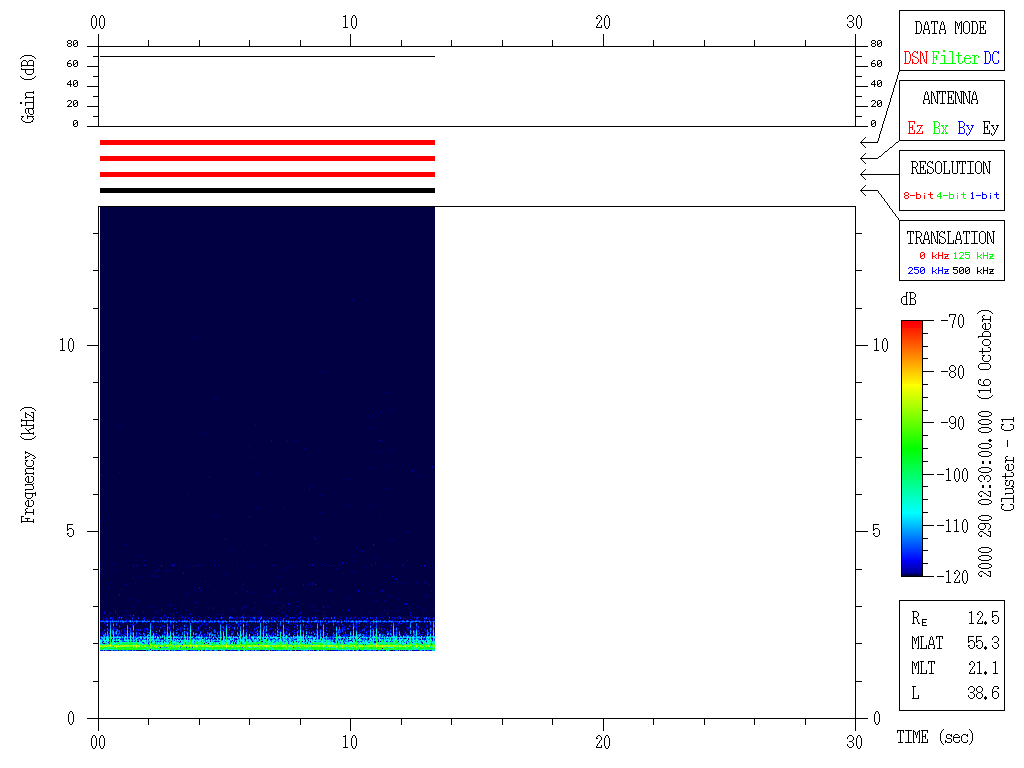Select the red DSN label
The image size is (1024, 768).
coord(916,58)
